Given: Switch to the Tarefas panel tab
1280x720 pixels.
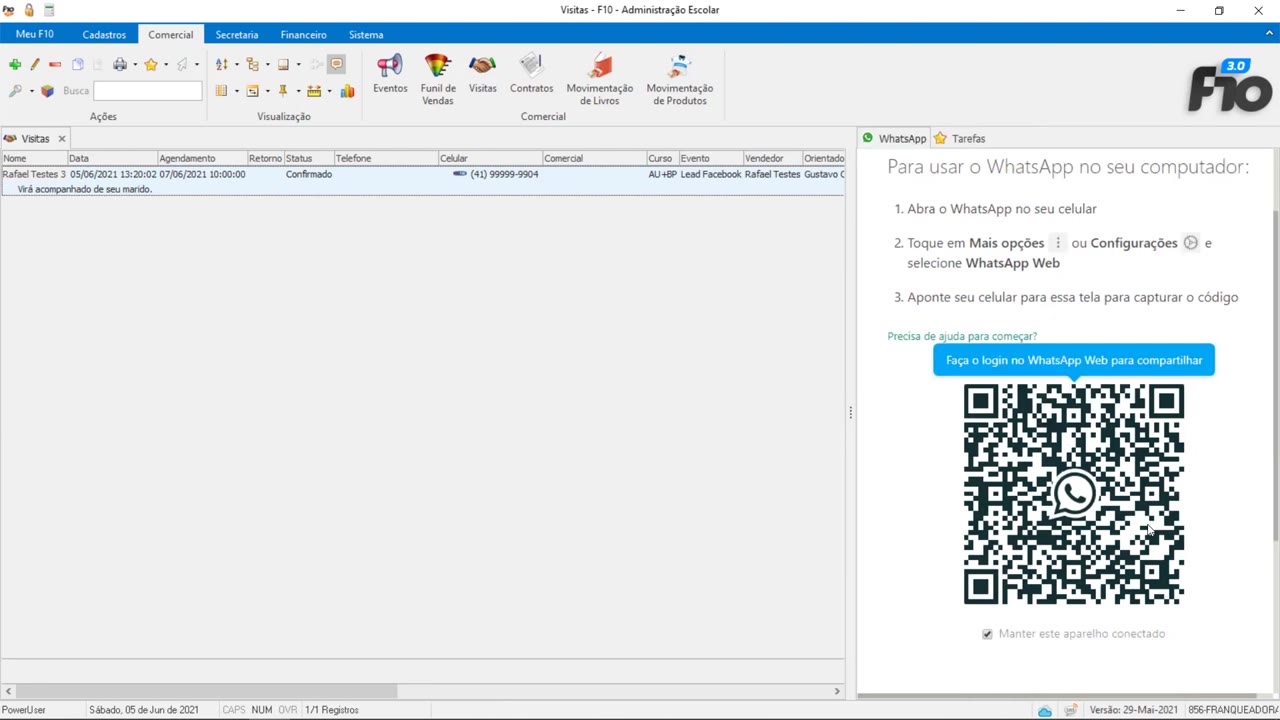Looking at the screenshot, I should click(x=960, y=139).
